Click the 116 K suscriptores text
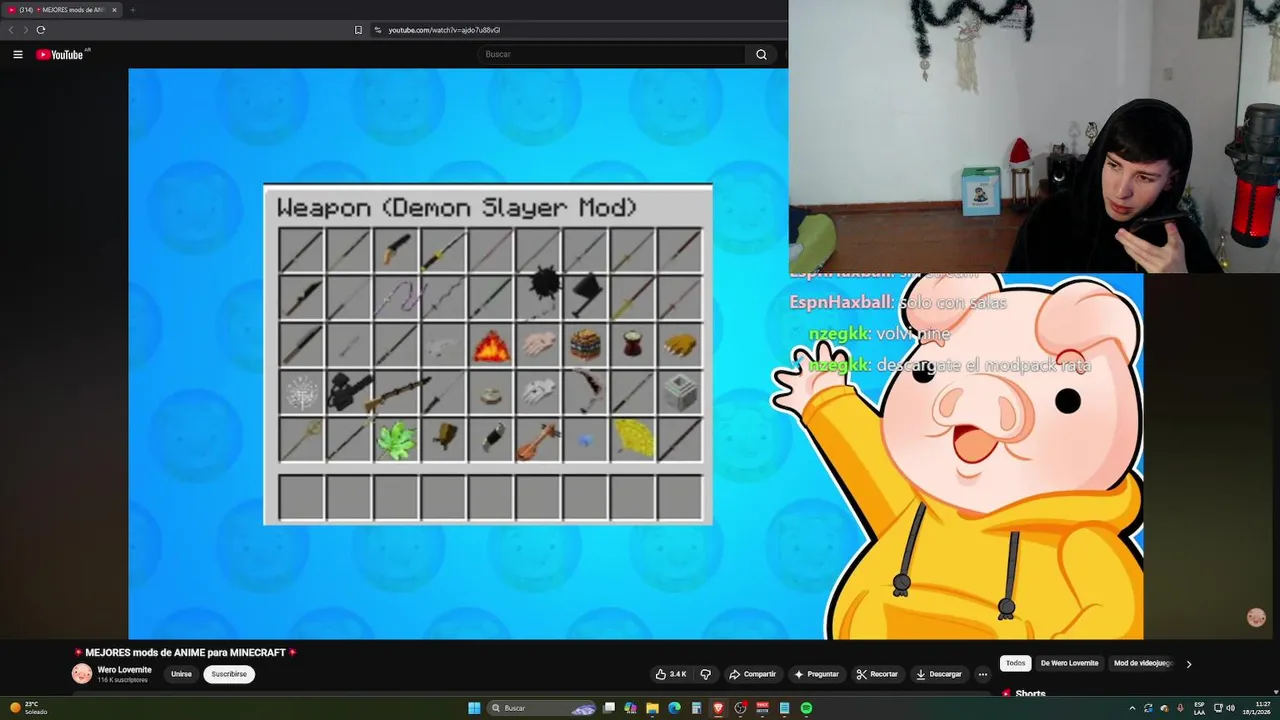 click(x=122, y=680)
